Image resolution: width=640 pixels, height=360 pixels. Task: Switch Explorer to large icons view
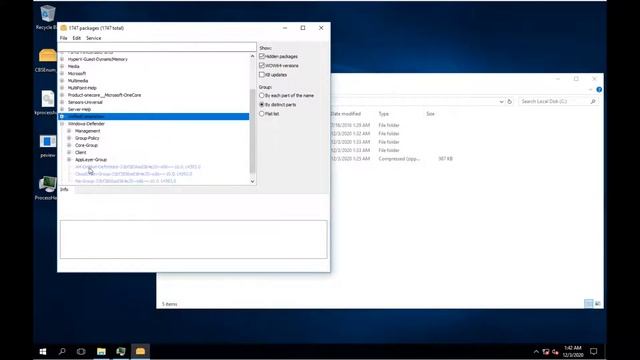[x=598, y=303]
